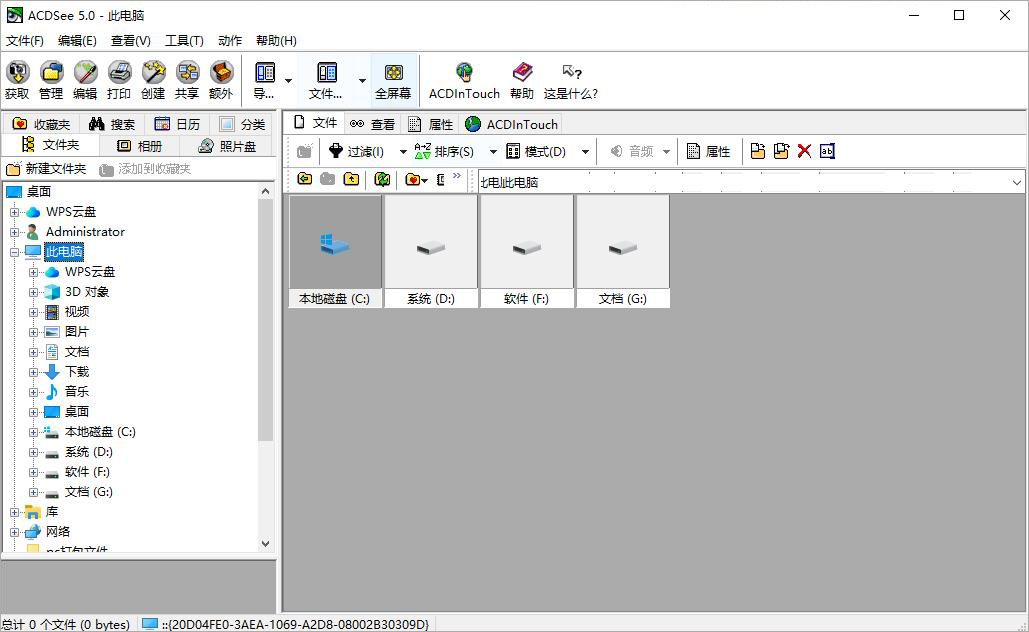The image size is (1029, 632).
Task: Click the green refresh folder icon
Action: (382, 179)
